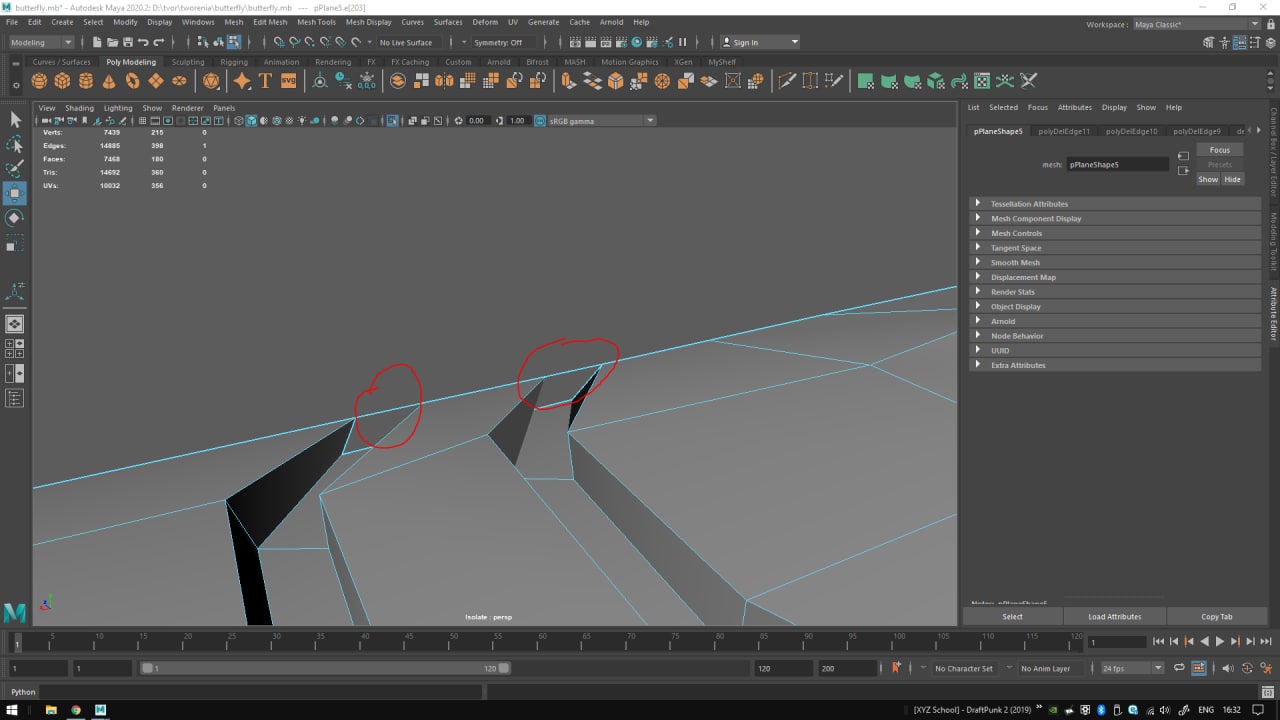Click the SVG import shelf icon

(288, 81)
